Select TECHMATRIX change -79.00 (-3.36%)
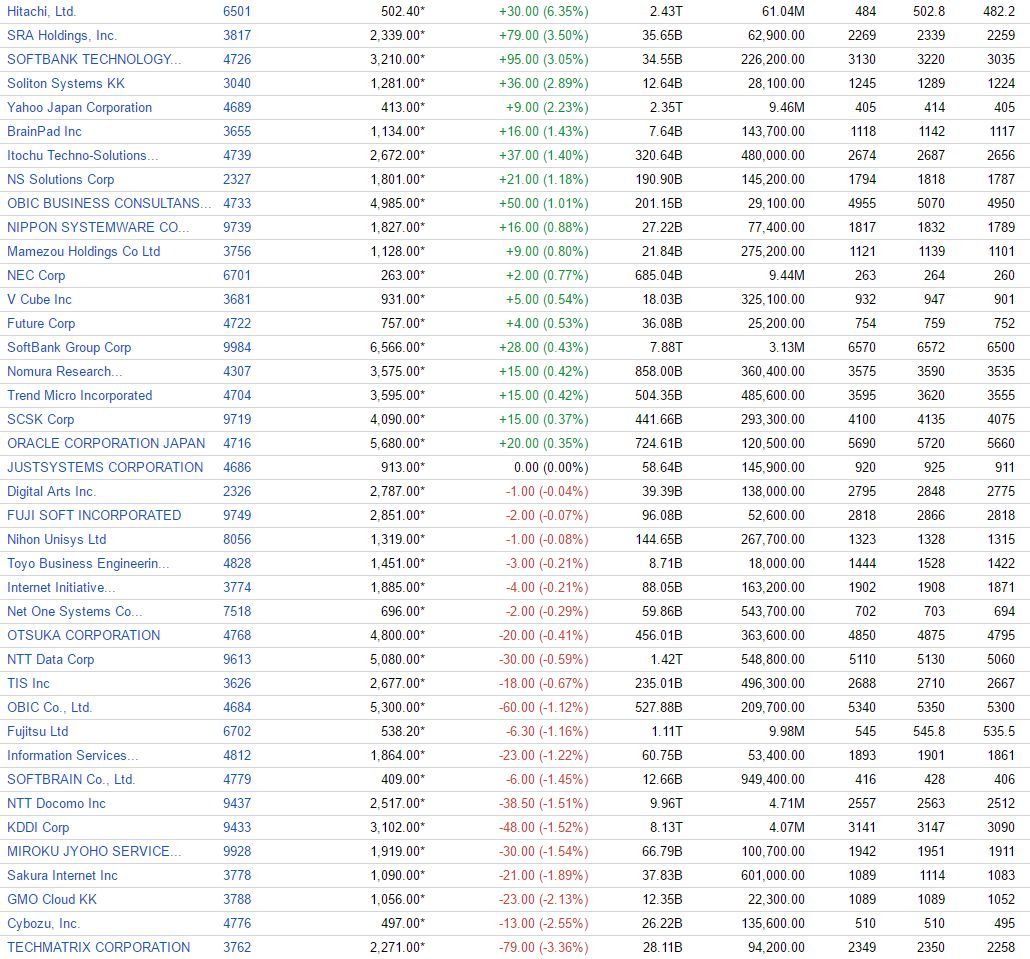Image resolution: width=1030 pixels, height=959 pixels. coord(544,947)
